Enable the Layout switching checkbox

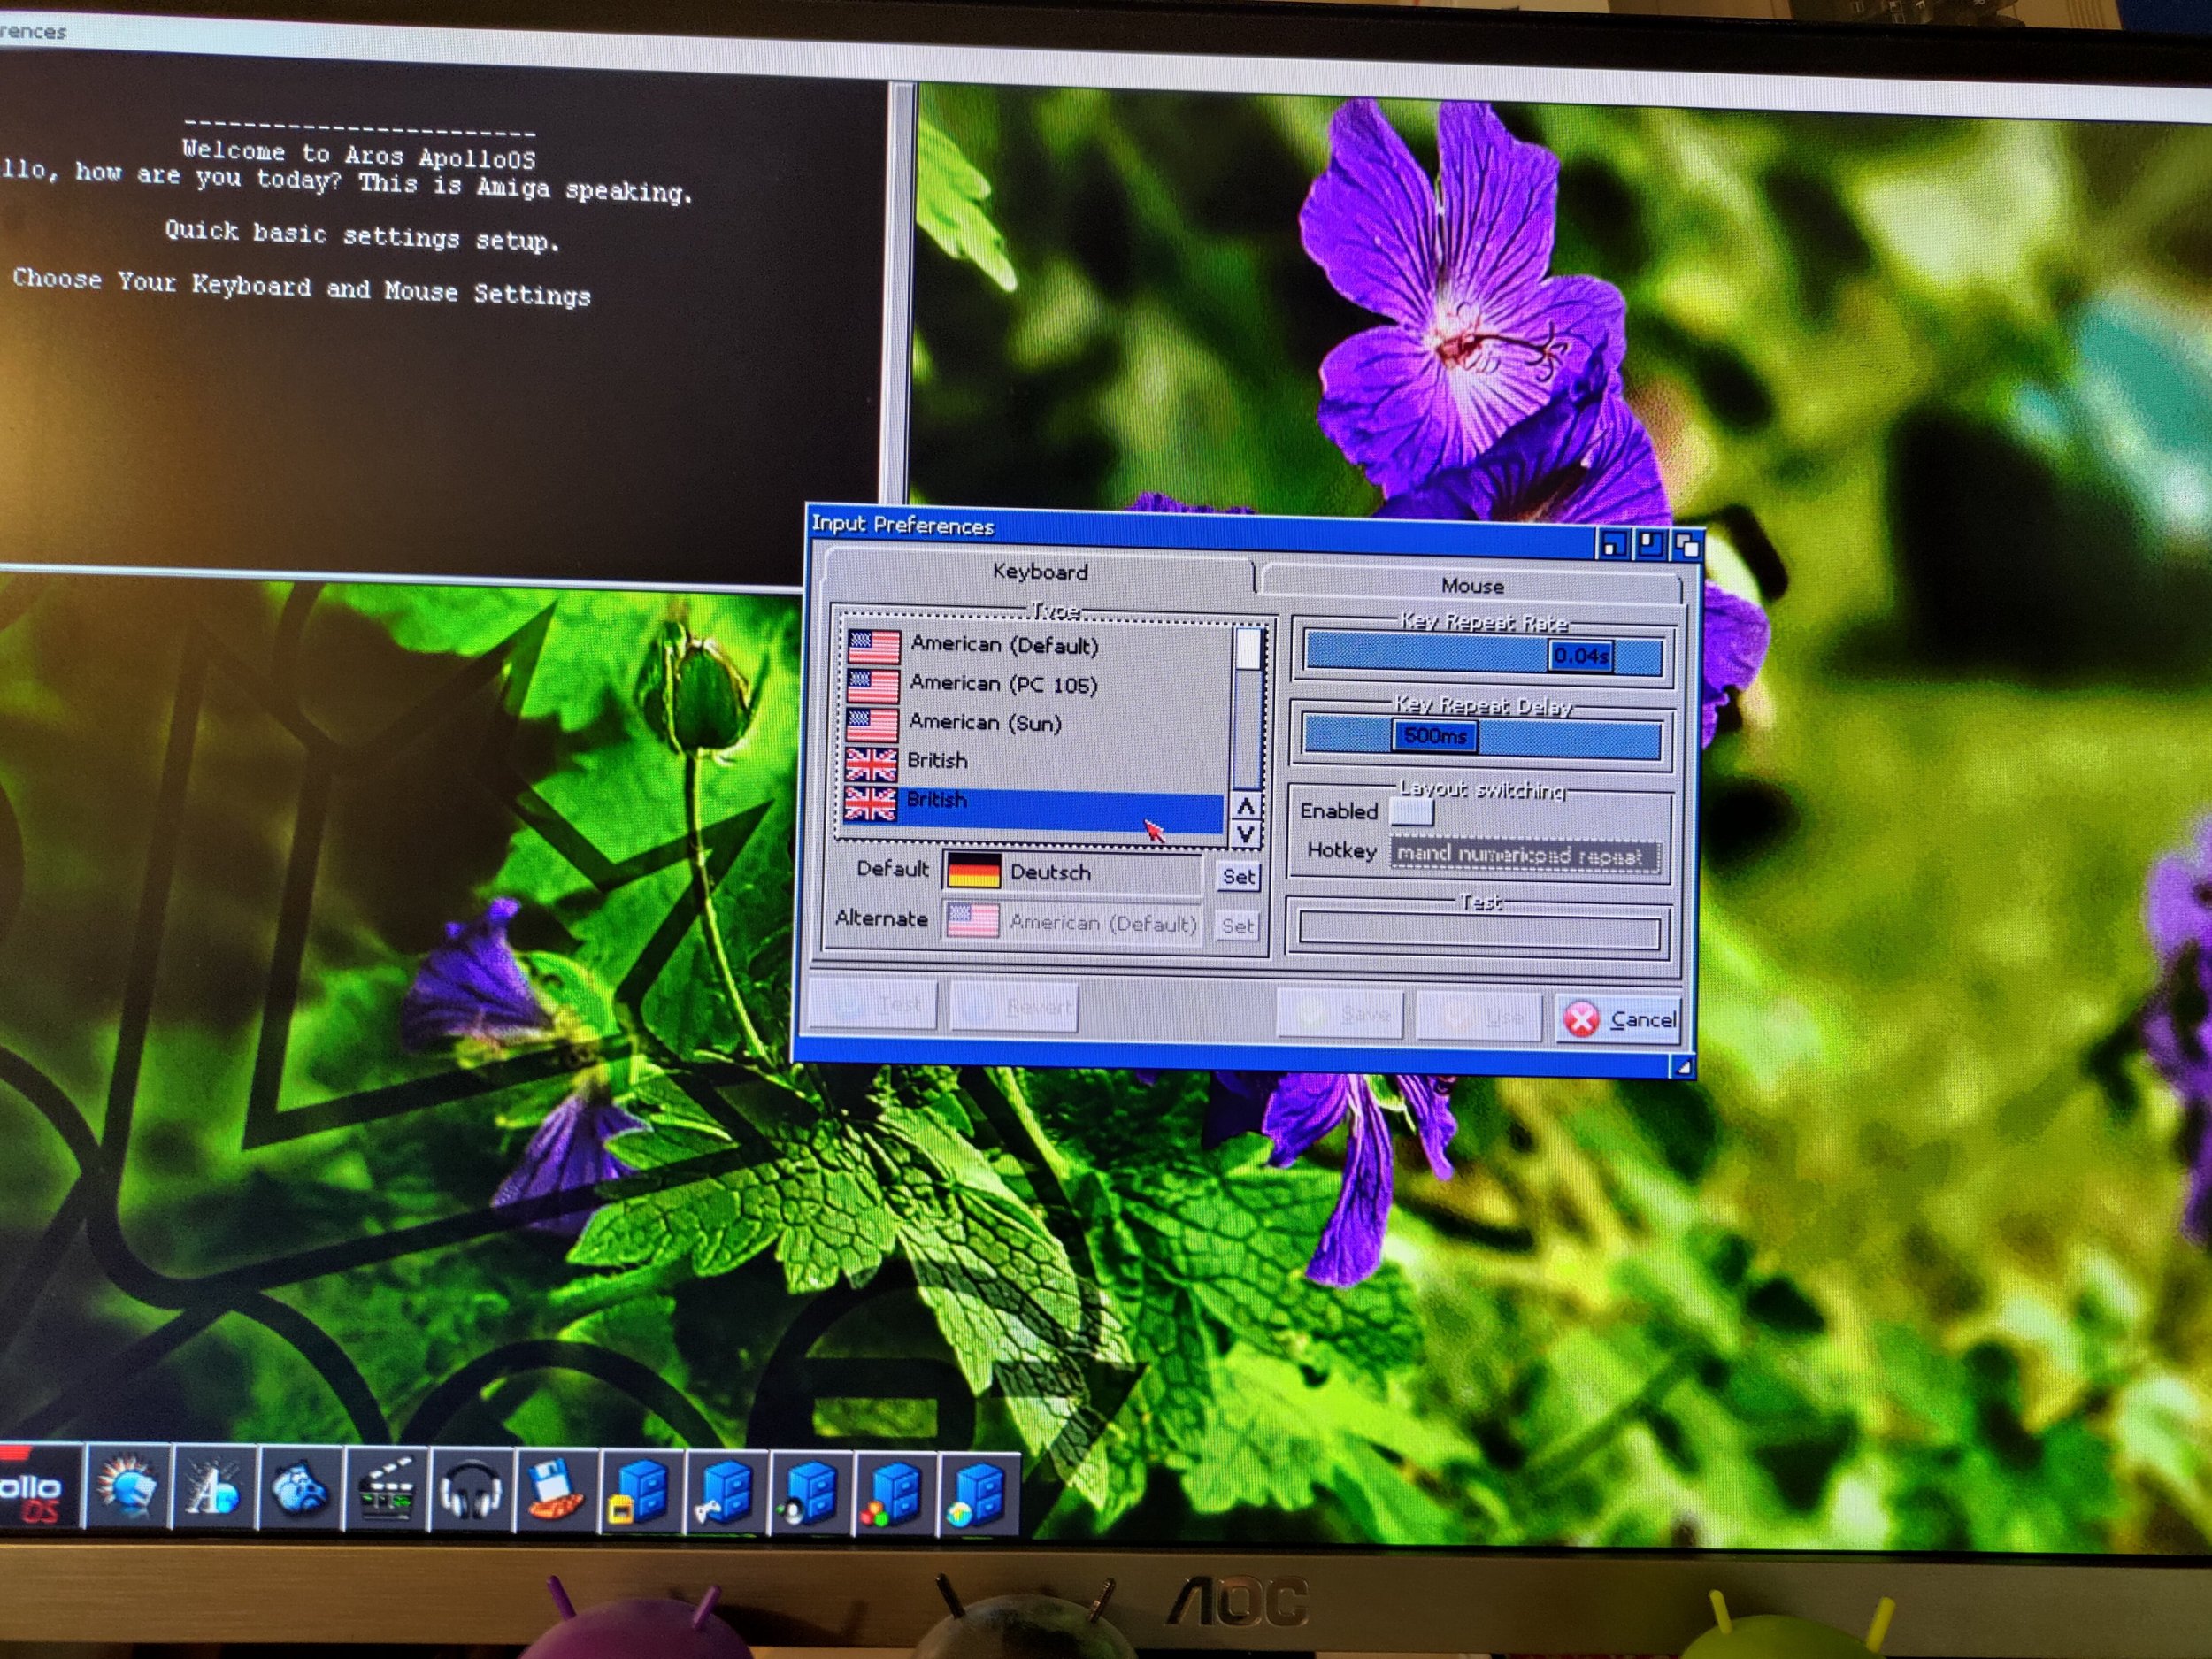(x=1411, y=812)
